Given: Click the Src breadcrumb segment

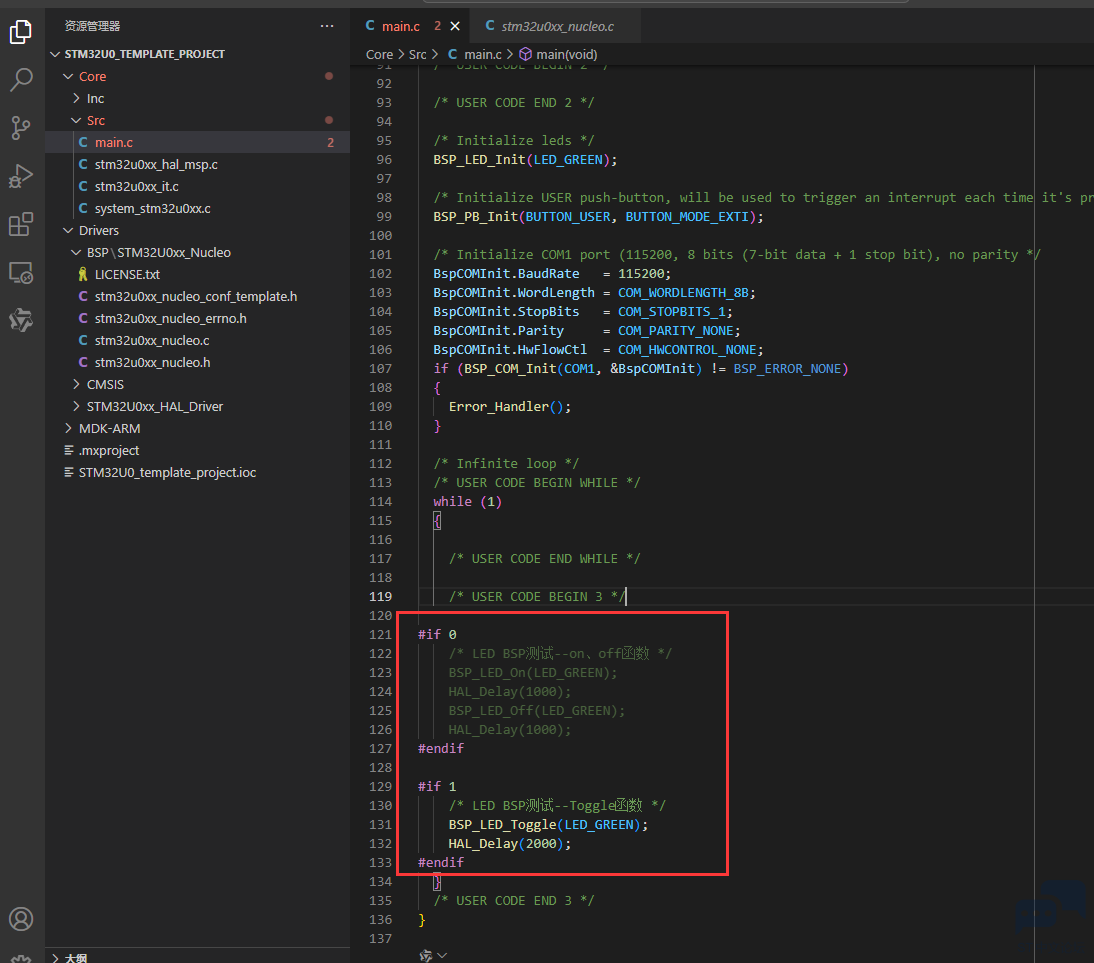Looking at the screenshot, I should 417,54.
